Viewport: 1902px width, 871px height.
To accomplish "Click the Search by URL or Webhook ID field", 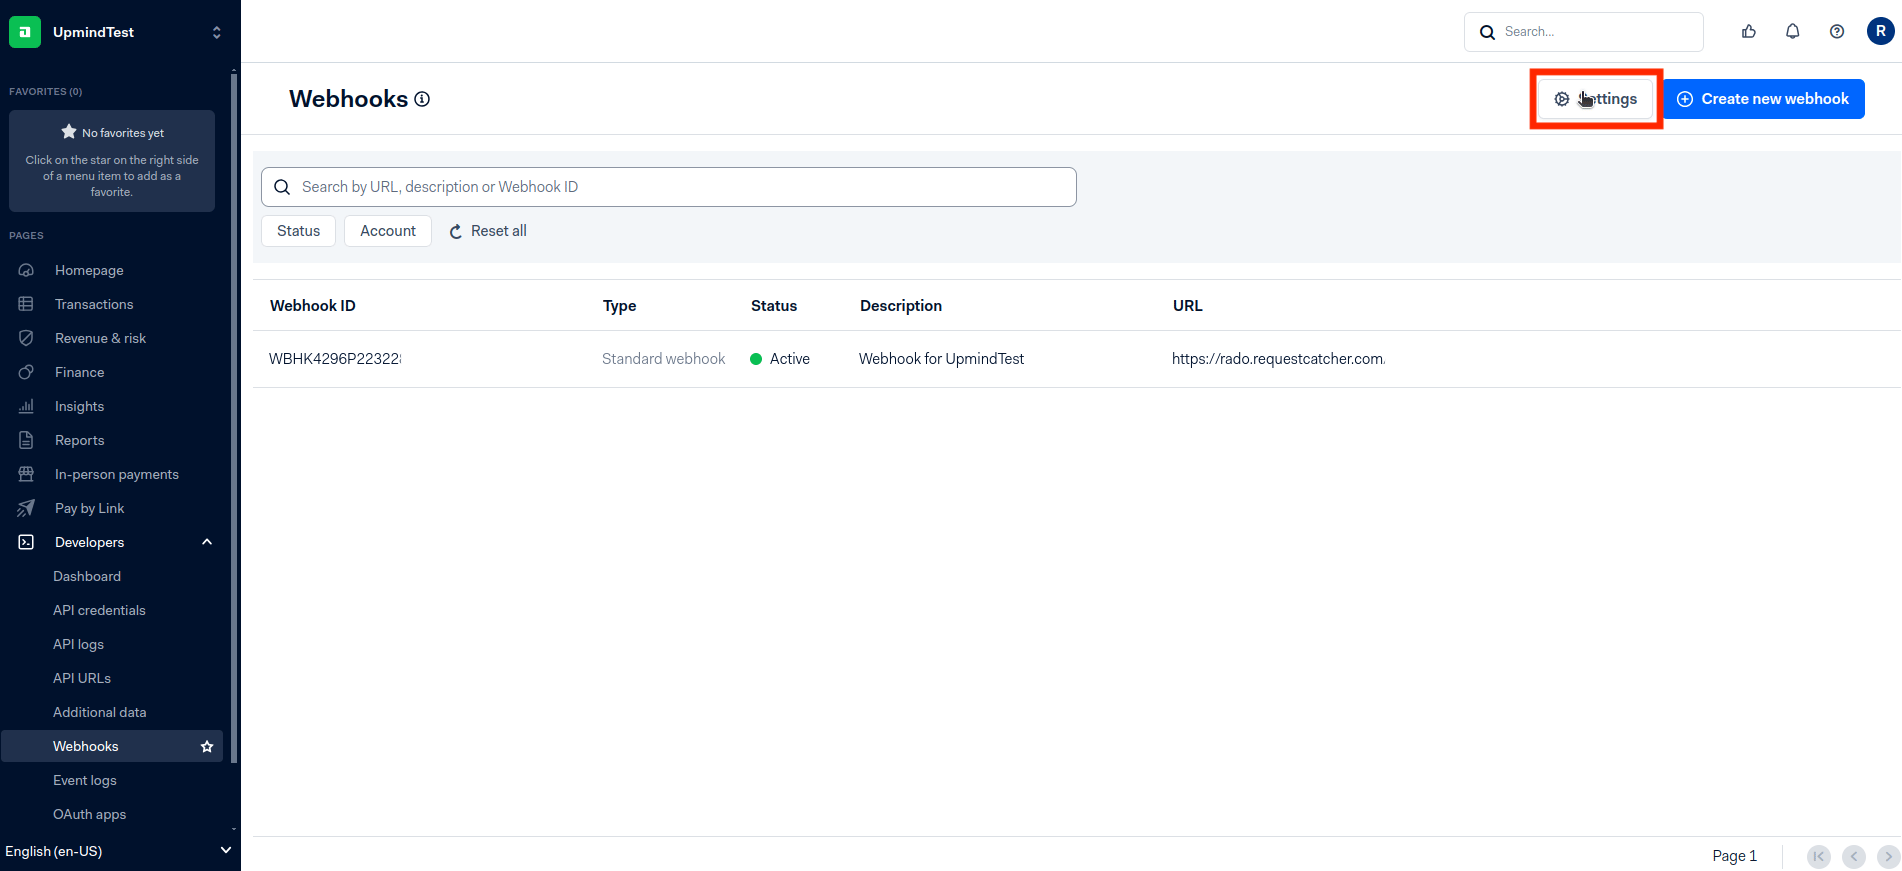I will coord(669,187).
